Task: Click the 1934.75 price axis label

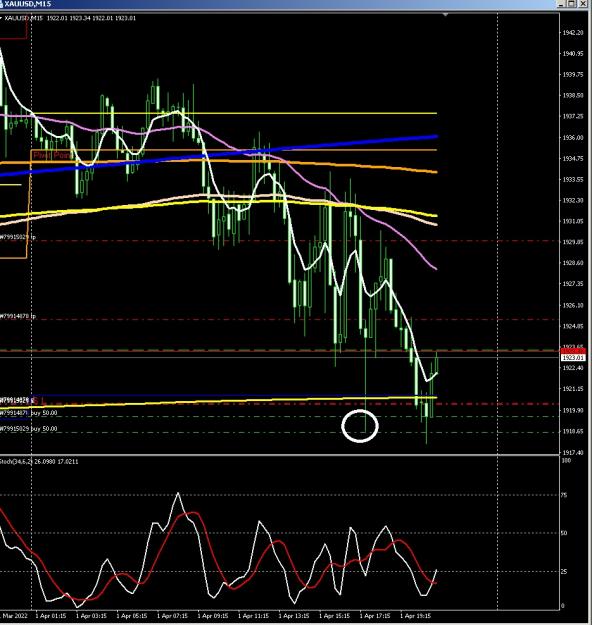Action: coord(573,159)
